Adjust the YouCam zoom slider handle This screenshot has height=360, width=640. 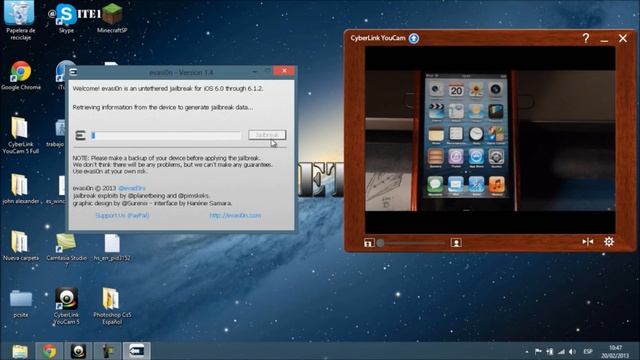coord(380,243)
